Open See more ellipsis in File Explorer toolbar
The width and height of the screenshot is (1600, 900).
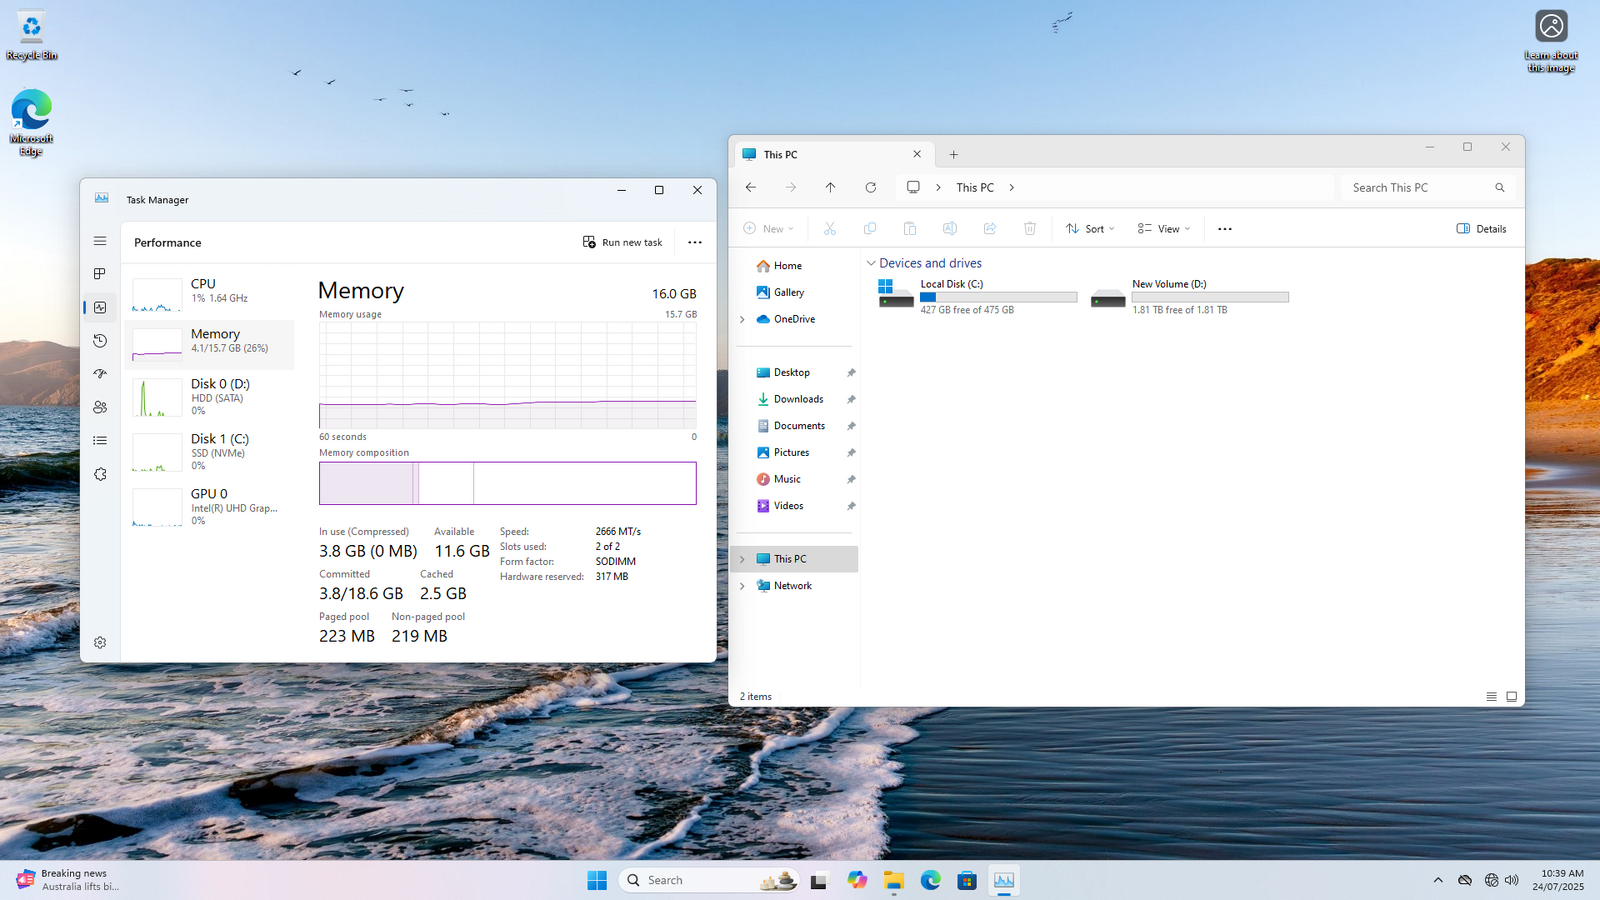pos(1225,229)
